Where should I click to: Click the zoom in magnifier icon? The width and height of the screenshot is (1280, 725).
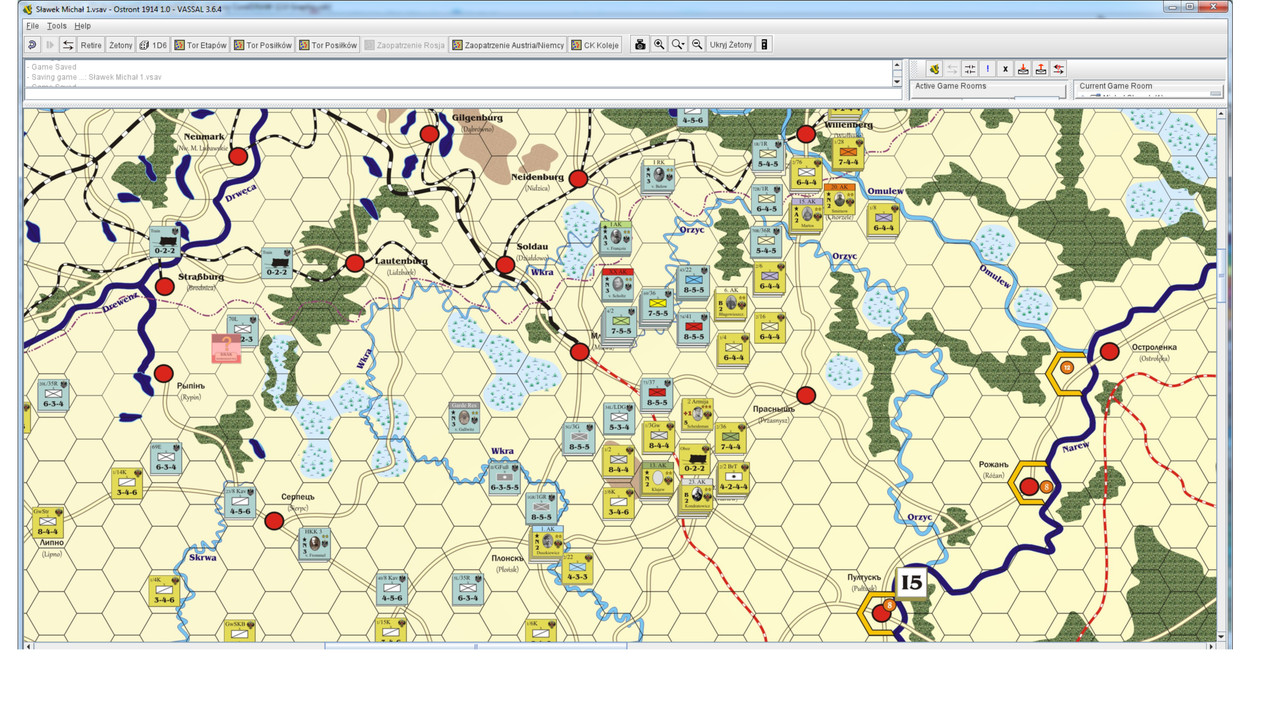(x=659, y=45)
